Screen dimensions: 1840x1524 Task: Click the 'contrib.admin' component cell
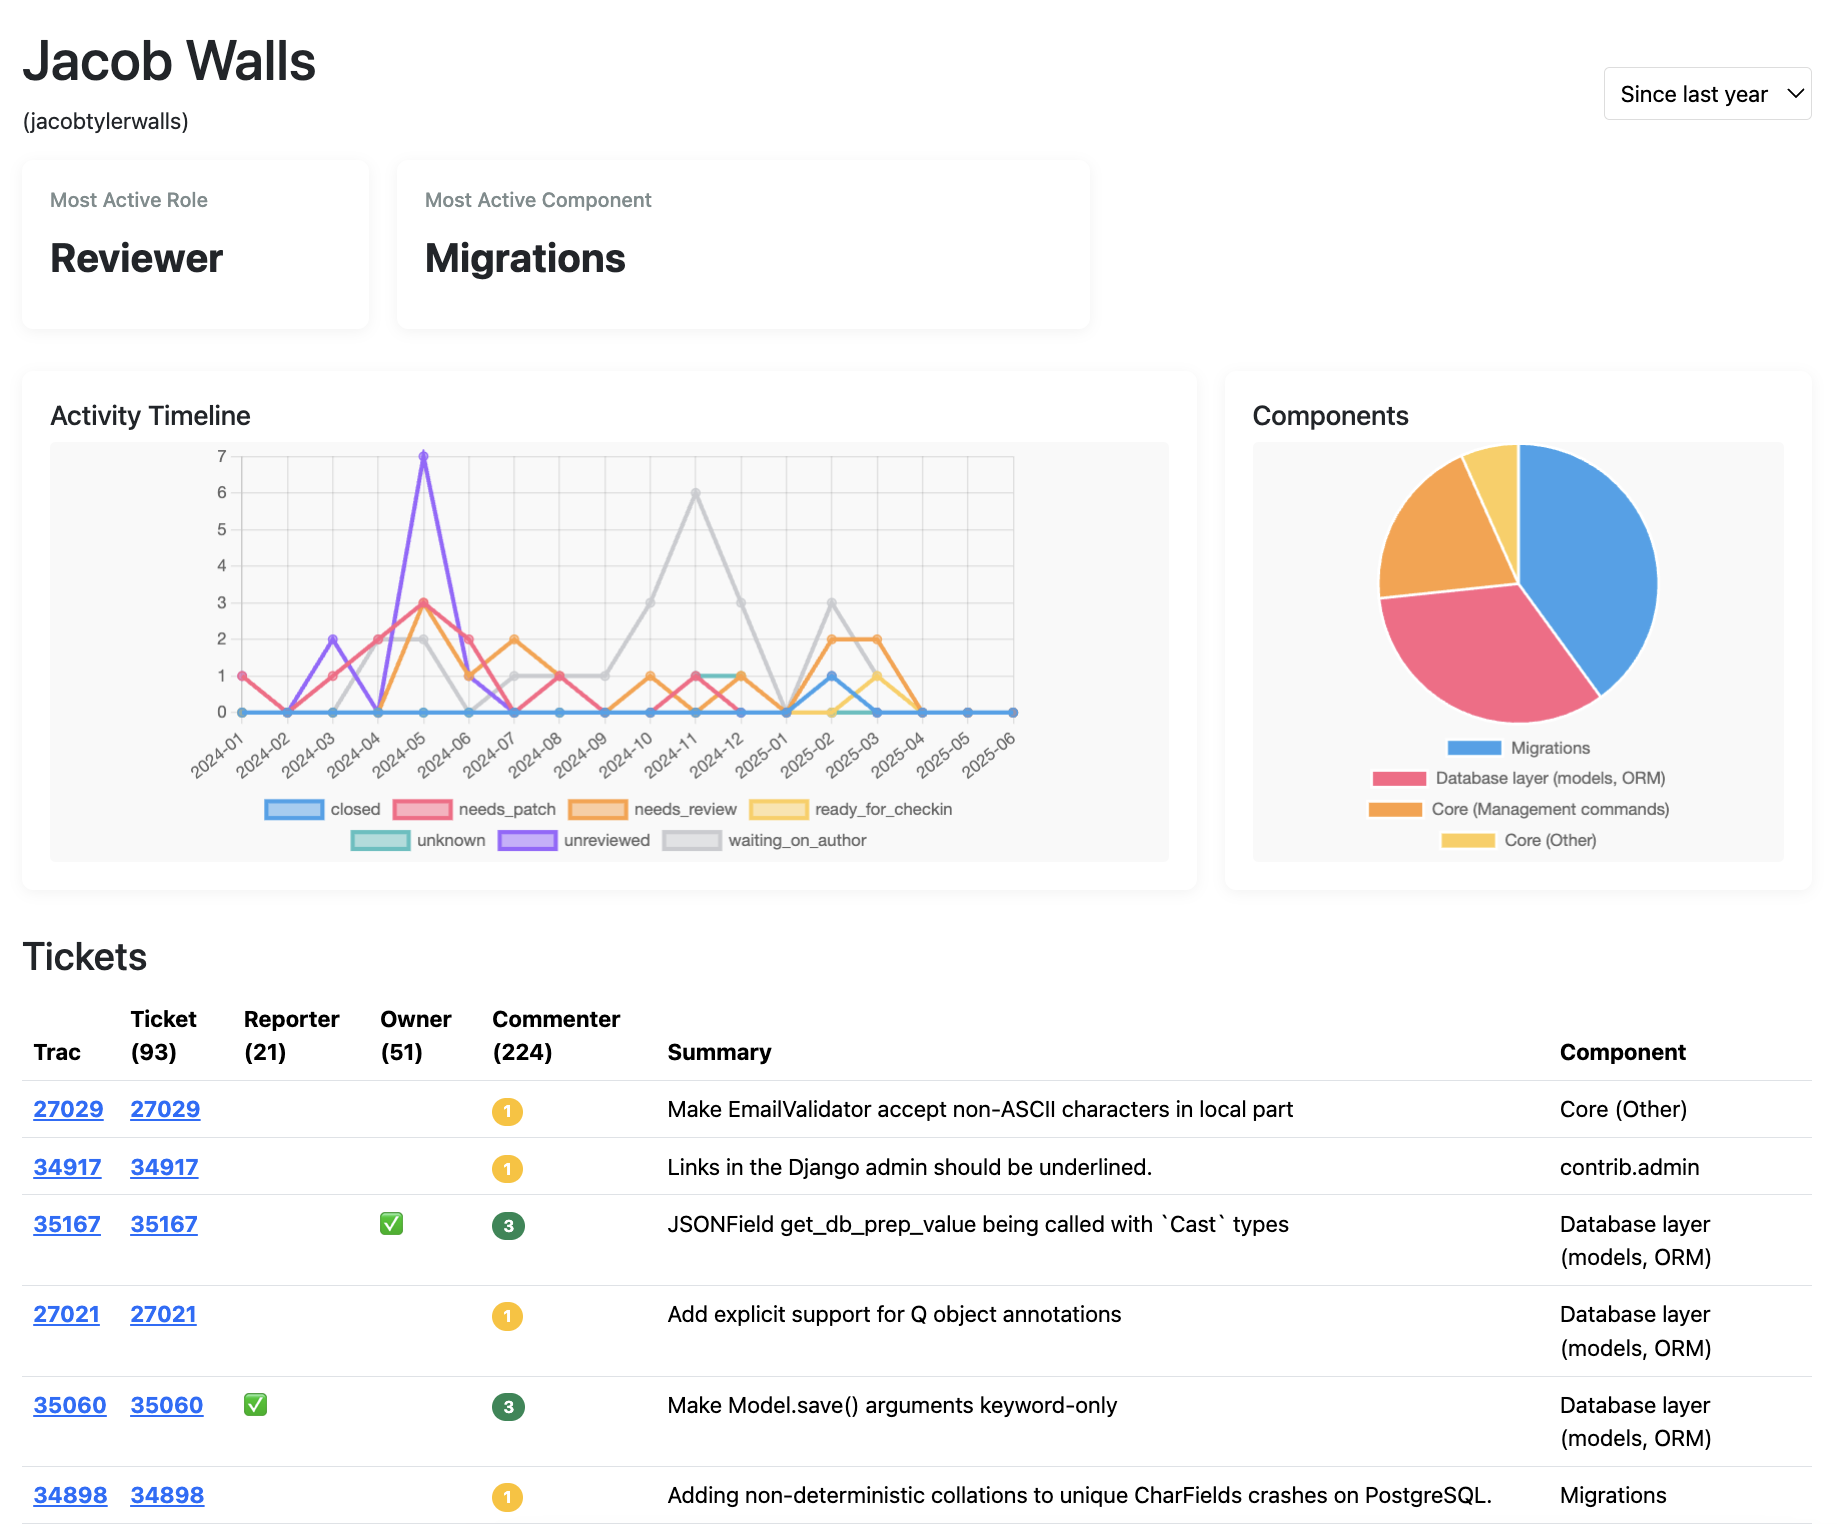1629,1167
